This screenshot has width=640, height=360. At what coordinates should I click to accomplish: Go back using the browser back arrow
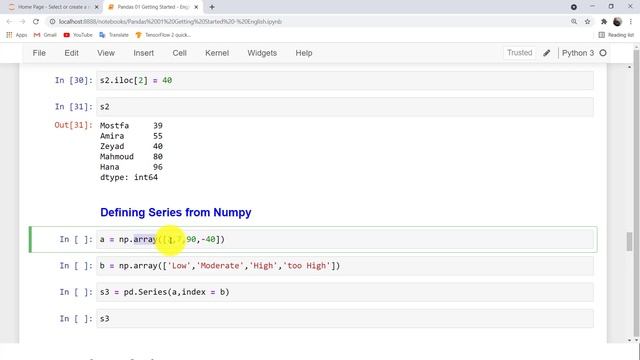click(x=9, y=22)
